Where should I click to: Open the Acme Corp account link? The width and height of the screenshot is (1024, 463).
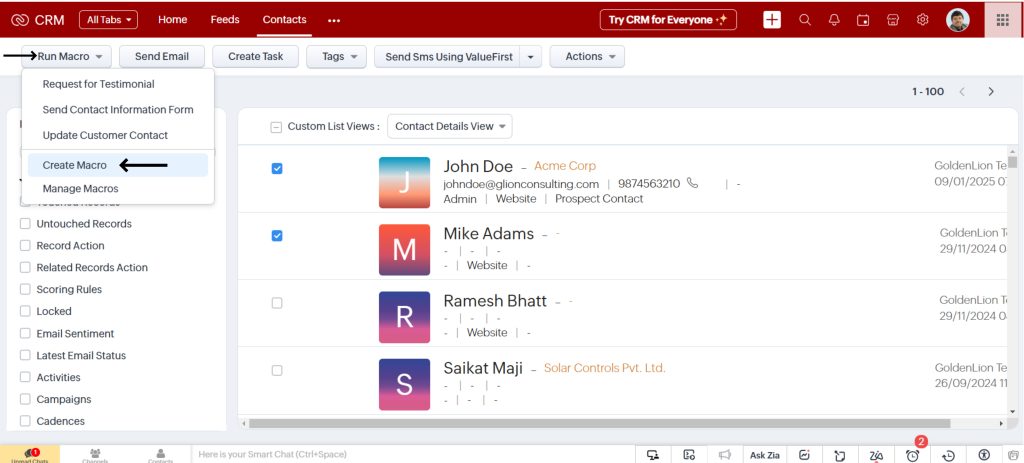[x=564, y=166]
